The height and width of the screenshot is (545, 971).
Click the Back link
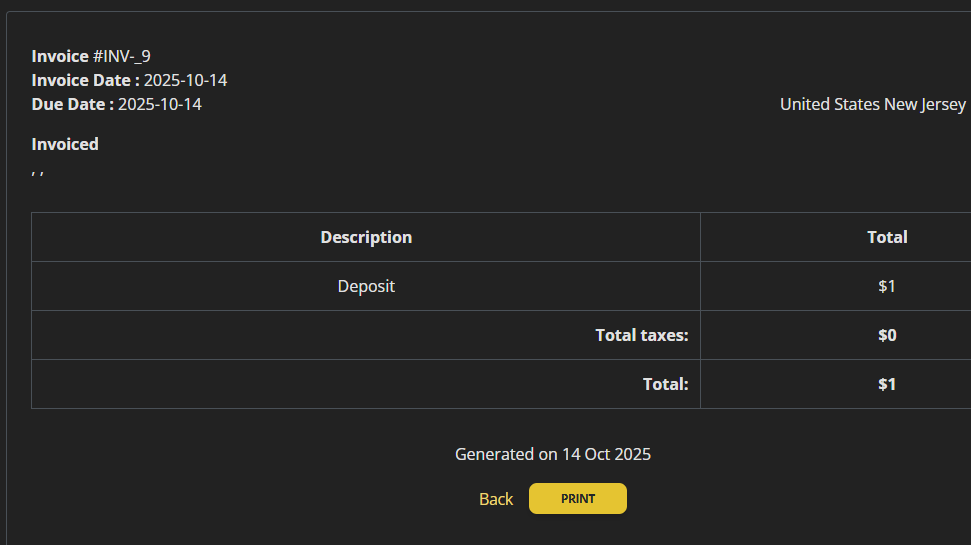click(495, 499)
